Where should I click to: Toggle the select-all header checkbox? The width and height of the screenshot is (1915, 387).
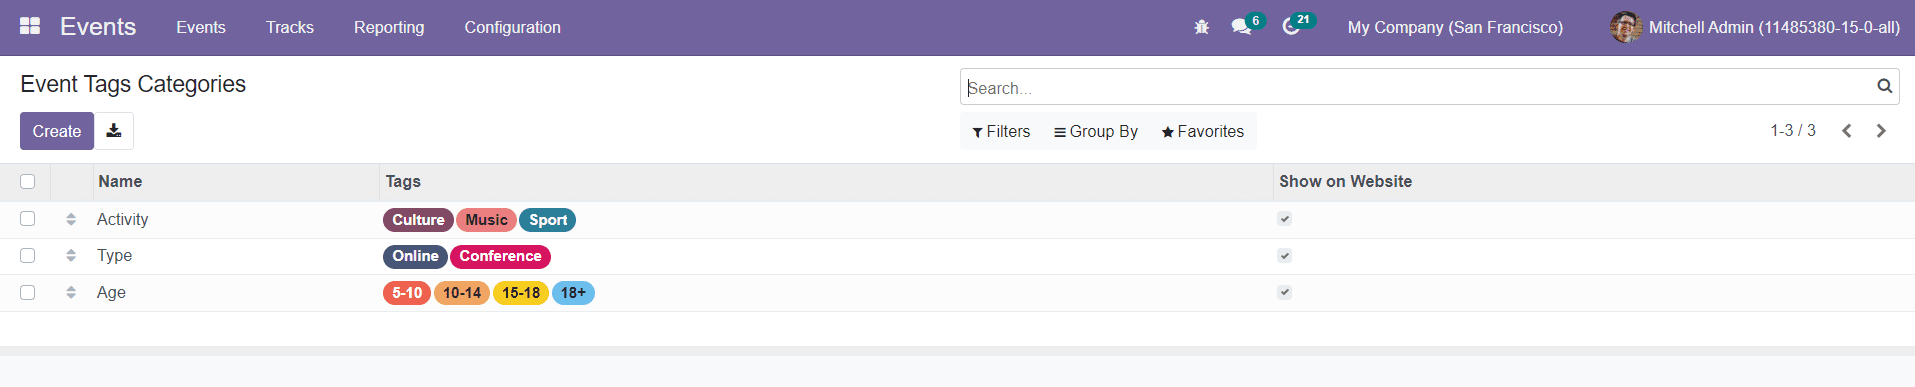pyautogui.click(x=28, y=181)
